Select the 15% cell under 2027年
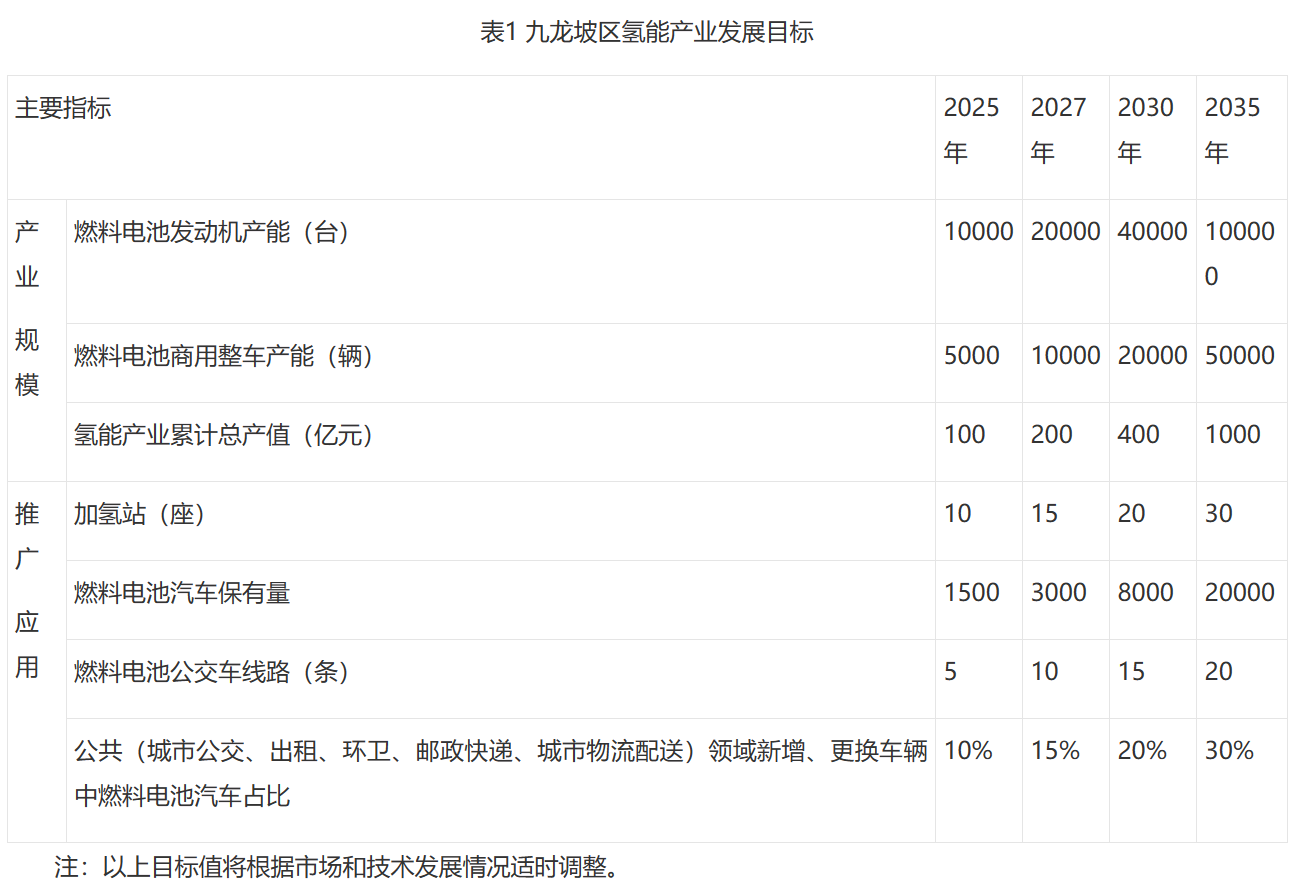The height and width of the screenshot is (891, 1297). 1065,780
